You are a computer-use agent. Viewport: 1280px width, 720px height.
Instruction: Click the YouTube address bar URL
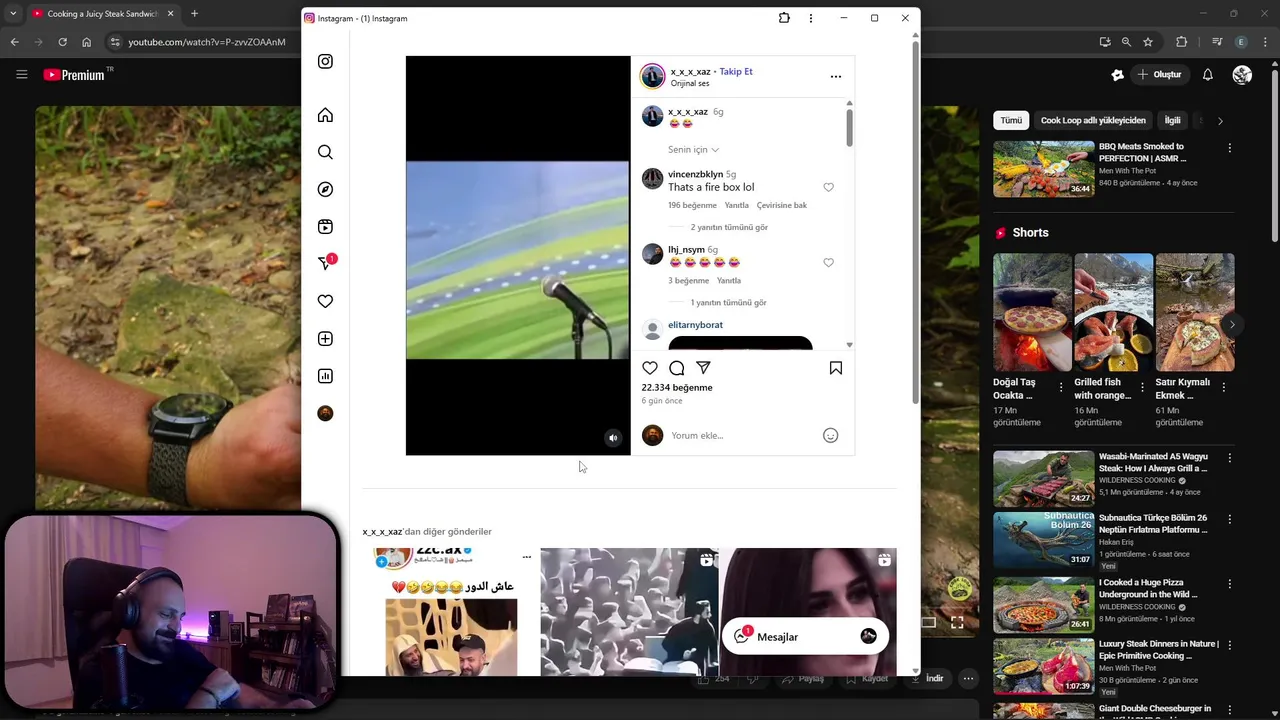click(x=207, y=42)
